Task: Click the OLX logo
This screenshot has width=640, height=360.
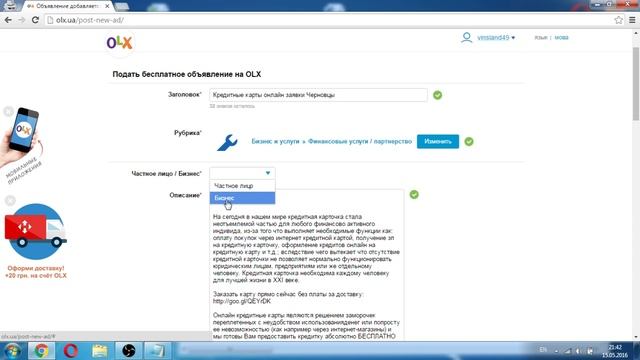Action: click(x=119, y=42)
